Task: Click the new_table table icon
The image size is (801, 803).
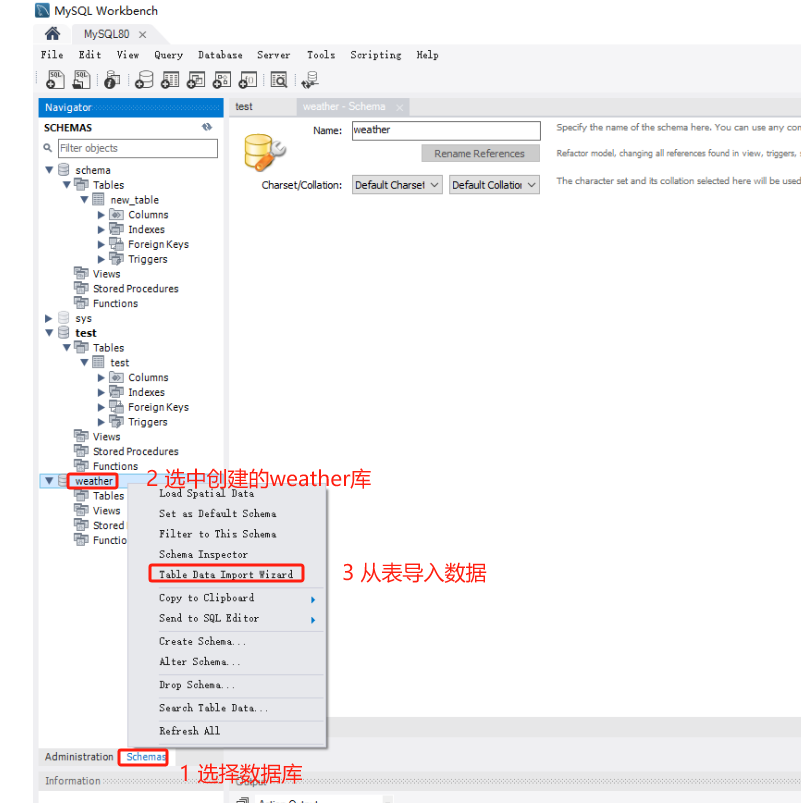Action: click(x=98, y=199)
